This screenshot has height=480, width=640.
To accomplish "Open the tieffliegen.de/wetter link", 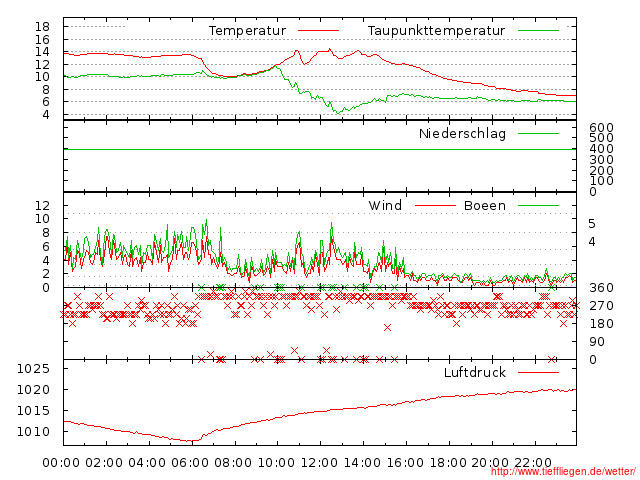I will [563, 471].
